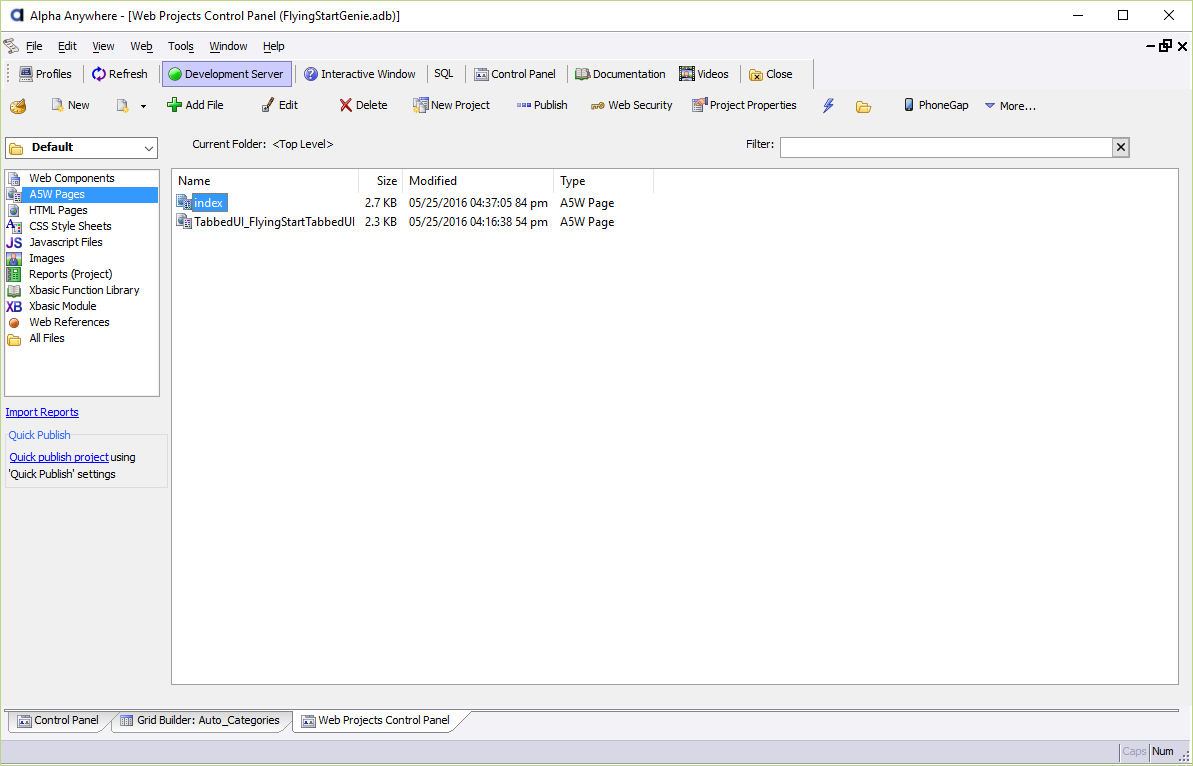Open the PhoneGap builder
Viewport: 1193px width, 766px height.
pos(936,106)
